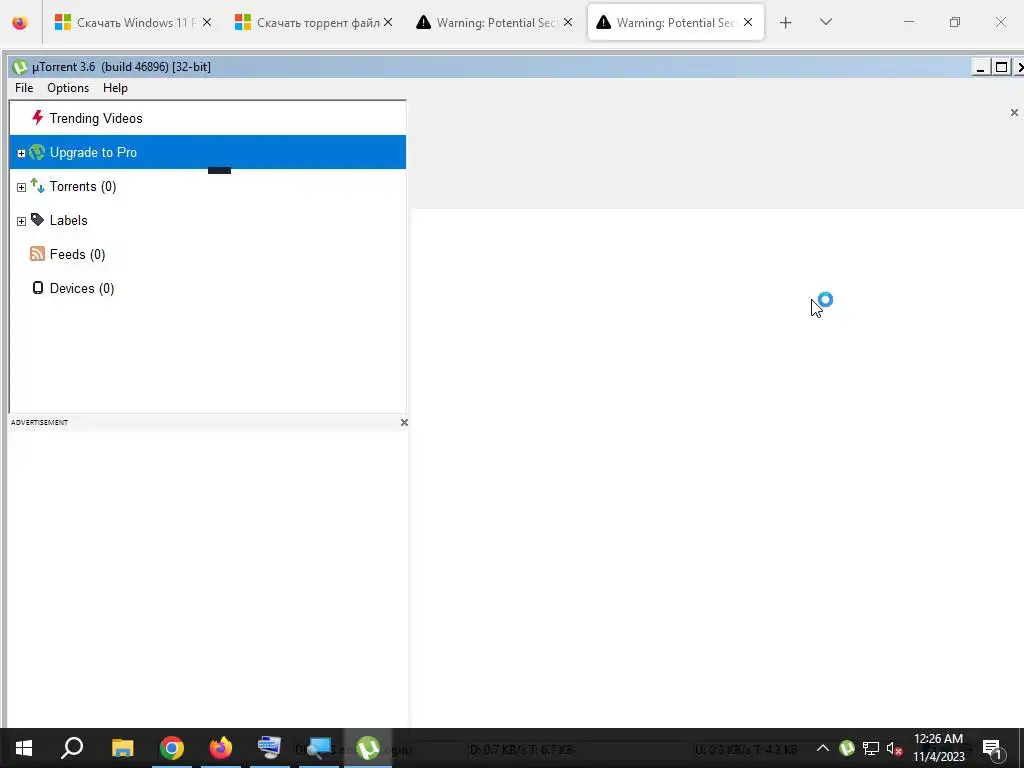Screen dimensions: 1024x768
Task: Open the remote desktop taskbar icon
Action: pos(270,748)
